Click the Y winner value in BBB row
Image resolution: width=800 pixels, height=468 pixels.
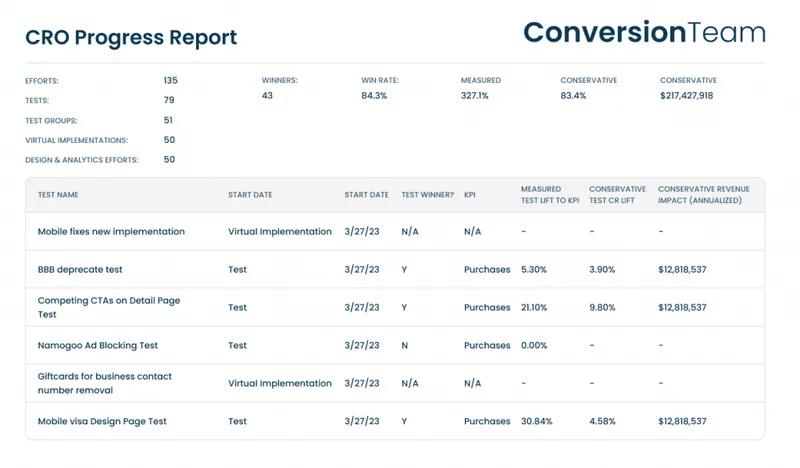pos(404,269)
